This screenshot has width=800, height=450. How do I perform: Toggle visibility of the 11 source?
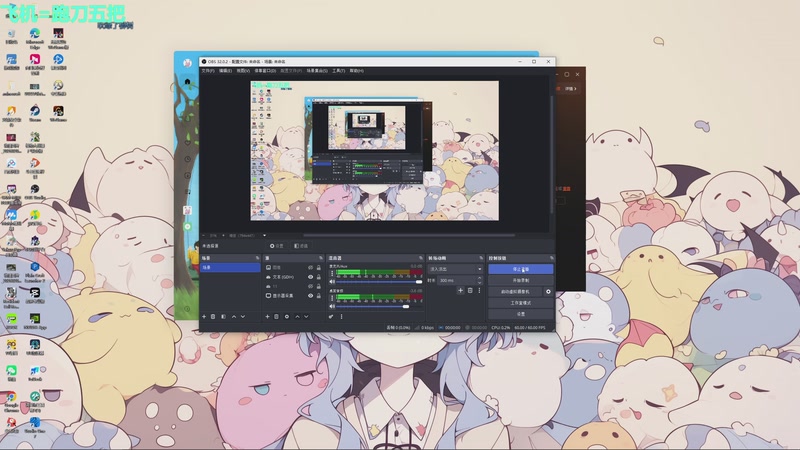[310, 286]
